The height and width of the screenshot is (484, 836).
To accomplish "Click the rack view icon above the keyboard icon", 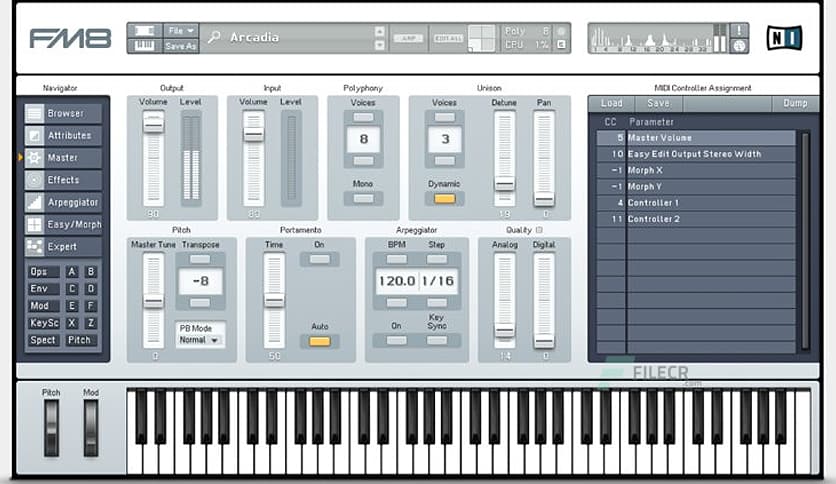I will [144, 30].
